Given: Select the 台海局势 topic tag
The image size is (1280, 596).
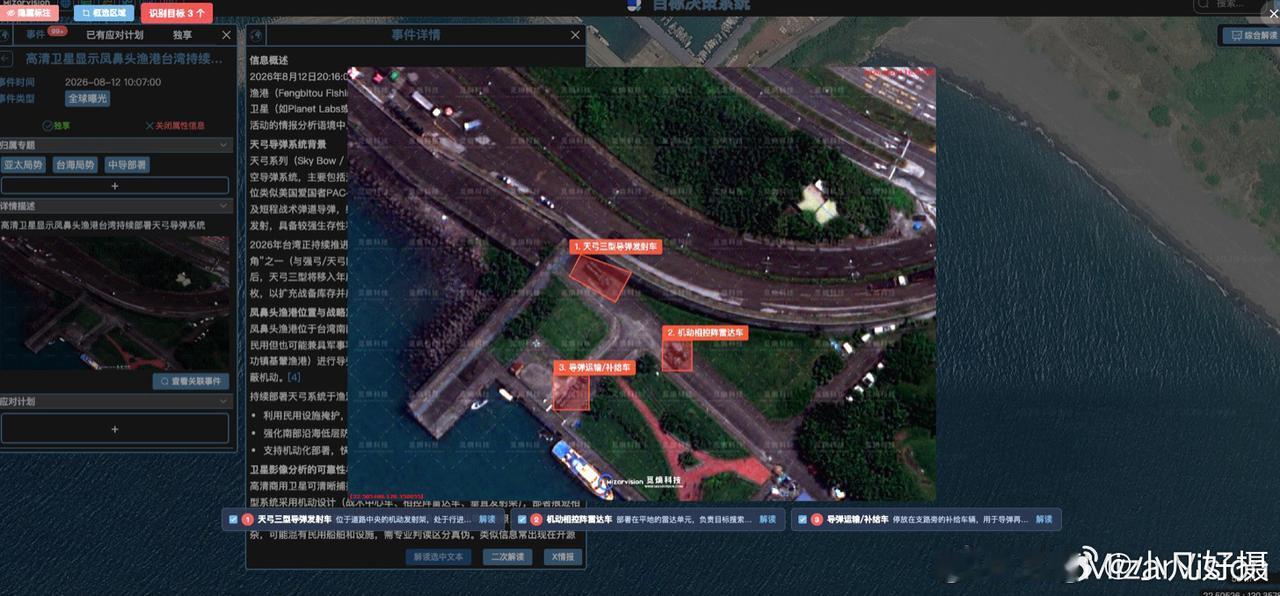Looking at the screenshot, I should point(75,165).
